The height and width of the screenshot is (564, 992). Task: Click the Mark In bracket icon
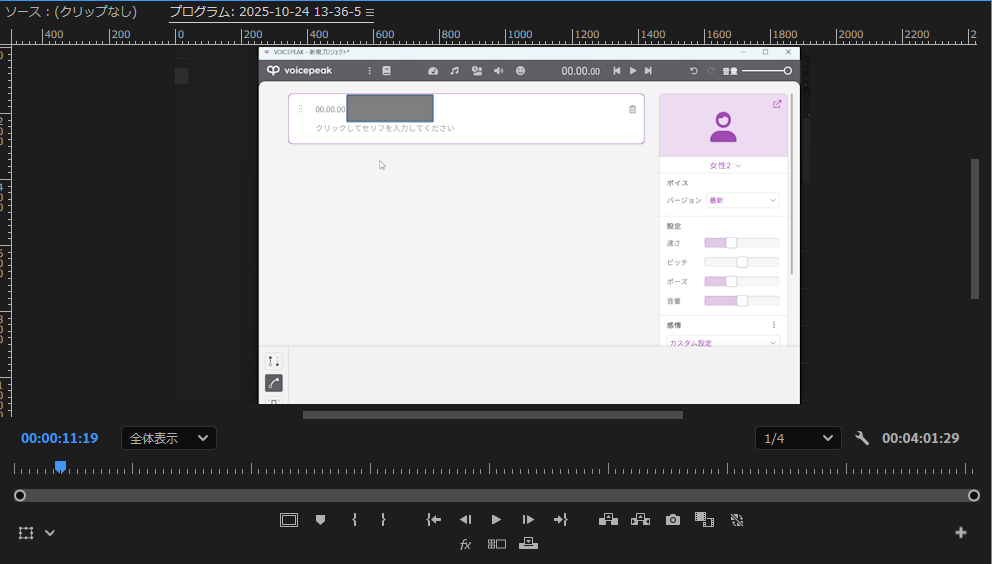click(354, 520)
